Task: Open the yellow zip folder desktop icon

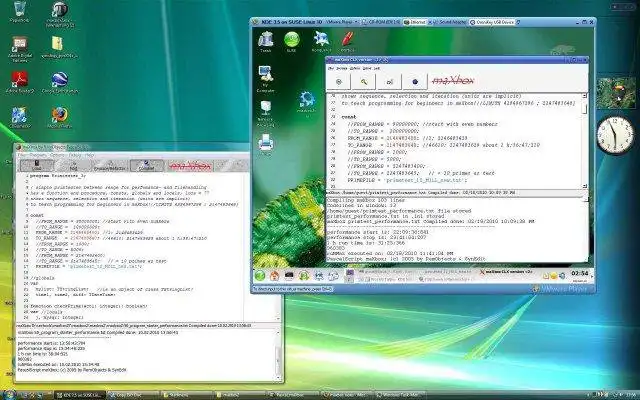Action: tap(59, 47)
